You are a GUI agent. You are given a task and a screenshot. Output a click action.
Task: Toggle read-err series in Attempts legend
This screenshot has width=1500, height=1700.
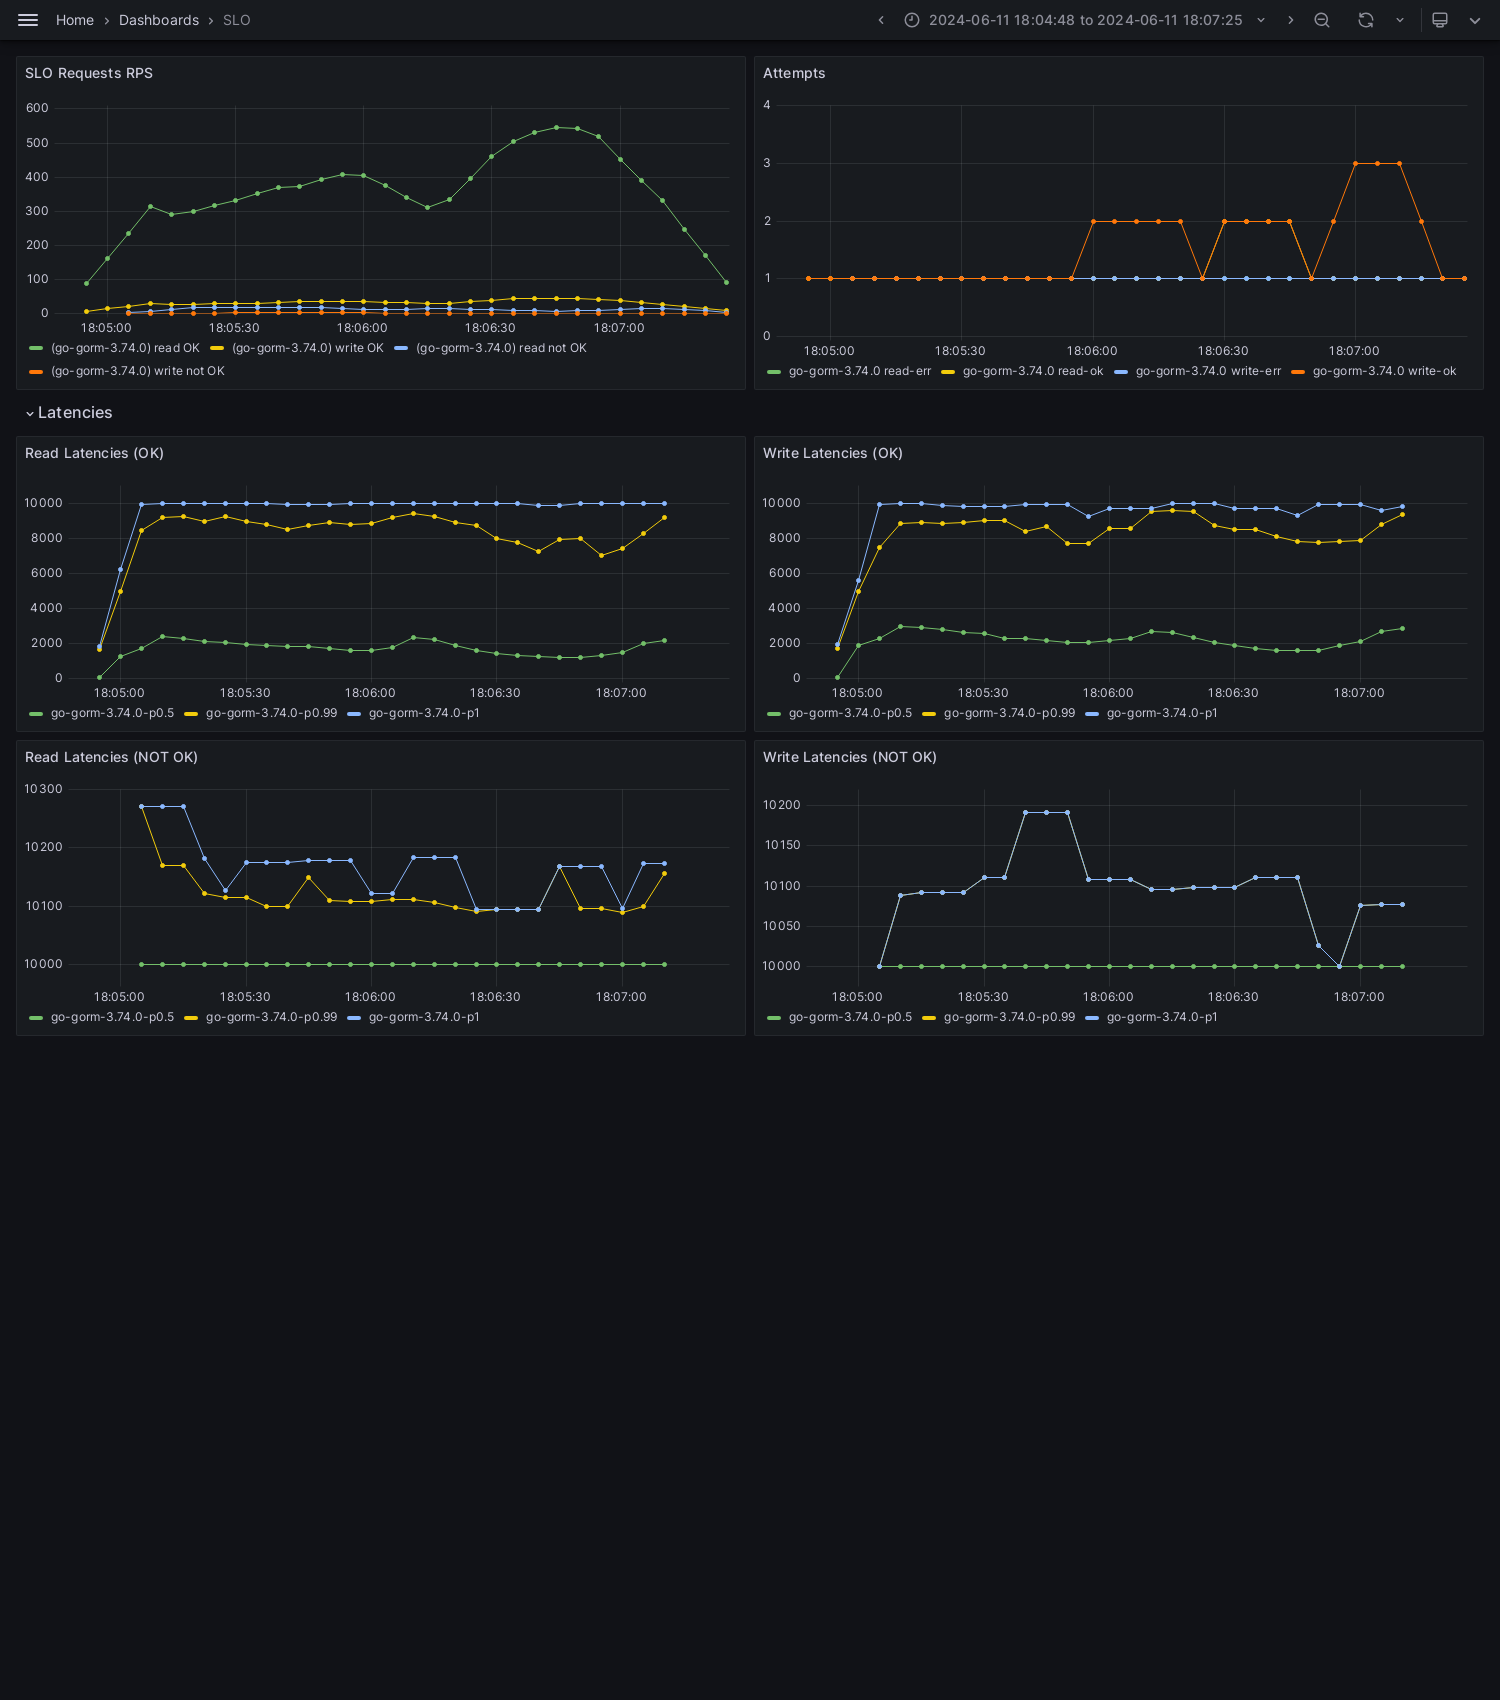click(x=860, y=371)
